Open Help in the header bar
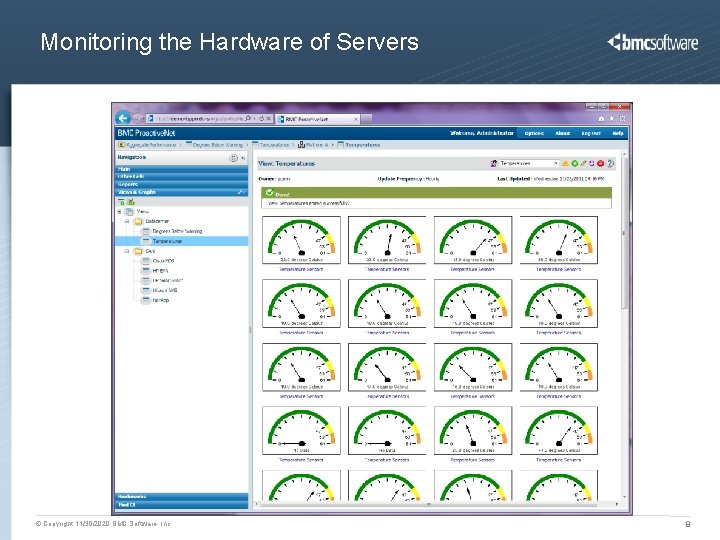 [618, 133]
